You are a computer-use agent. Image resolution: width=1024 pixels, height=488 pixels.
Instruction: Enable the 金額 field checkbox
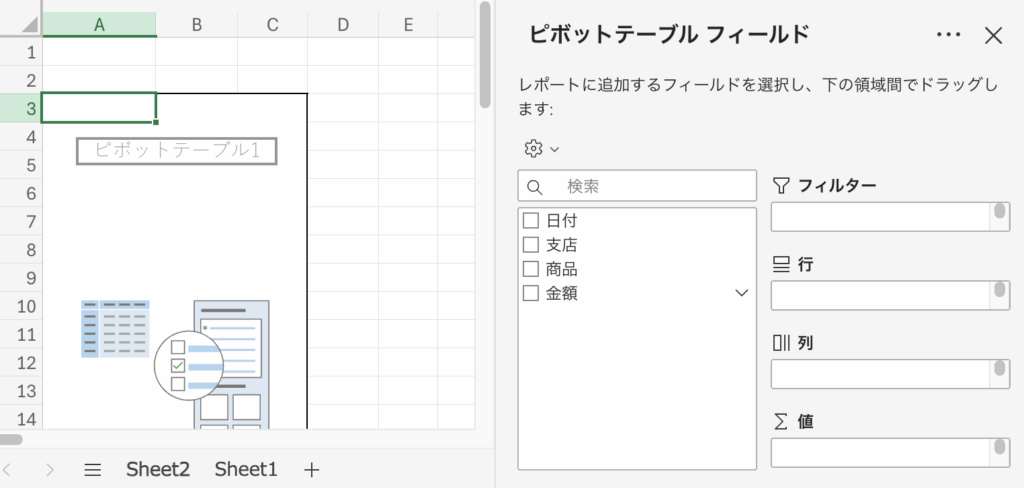531,293
